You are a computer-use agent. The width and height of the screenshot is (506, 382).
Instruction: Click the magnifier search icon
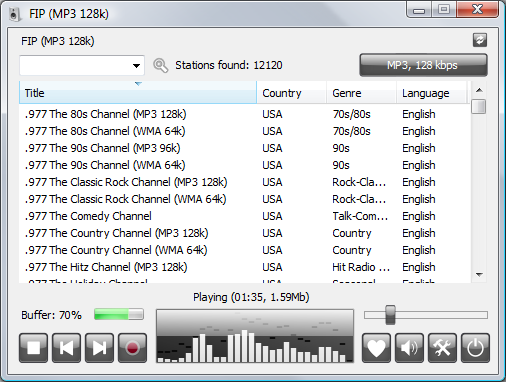[x=160, y=65]
